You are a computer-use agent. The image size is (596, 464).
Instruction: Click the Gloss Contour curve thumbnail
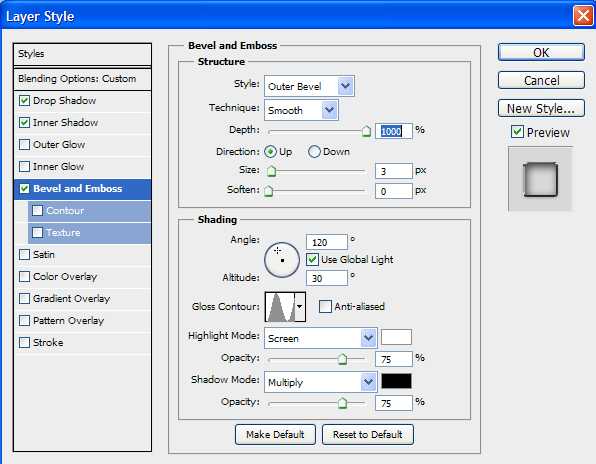(x=281, y=307)
